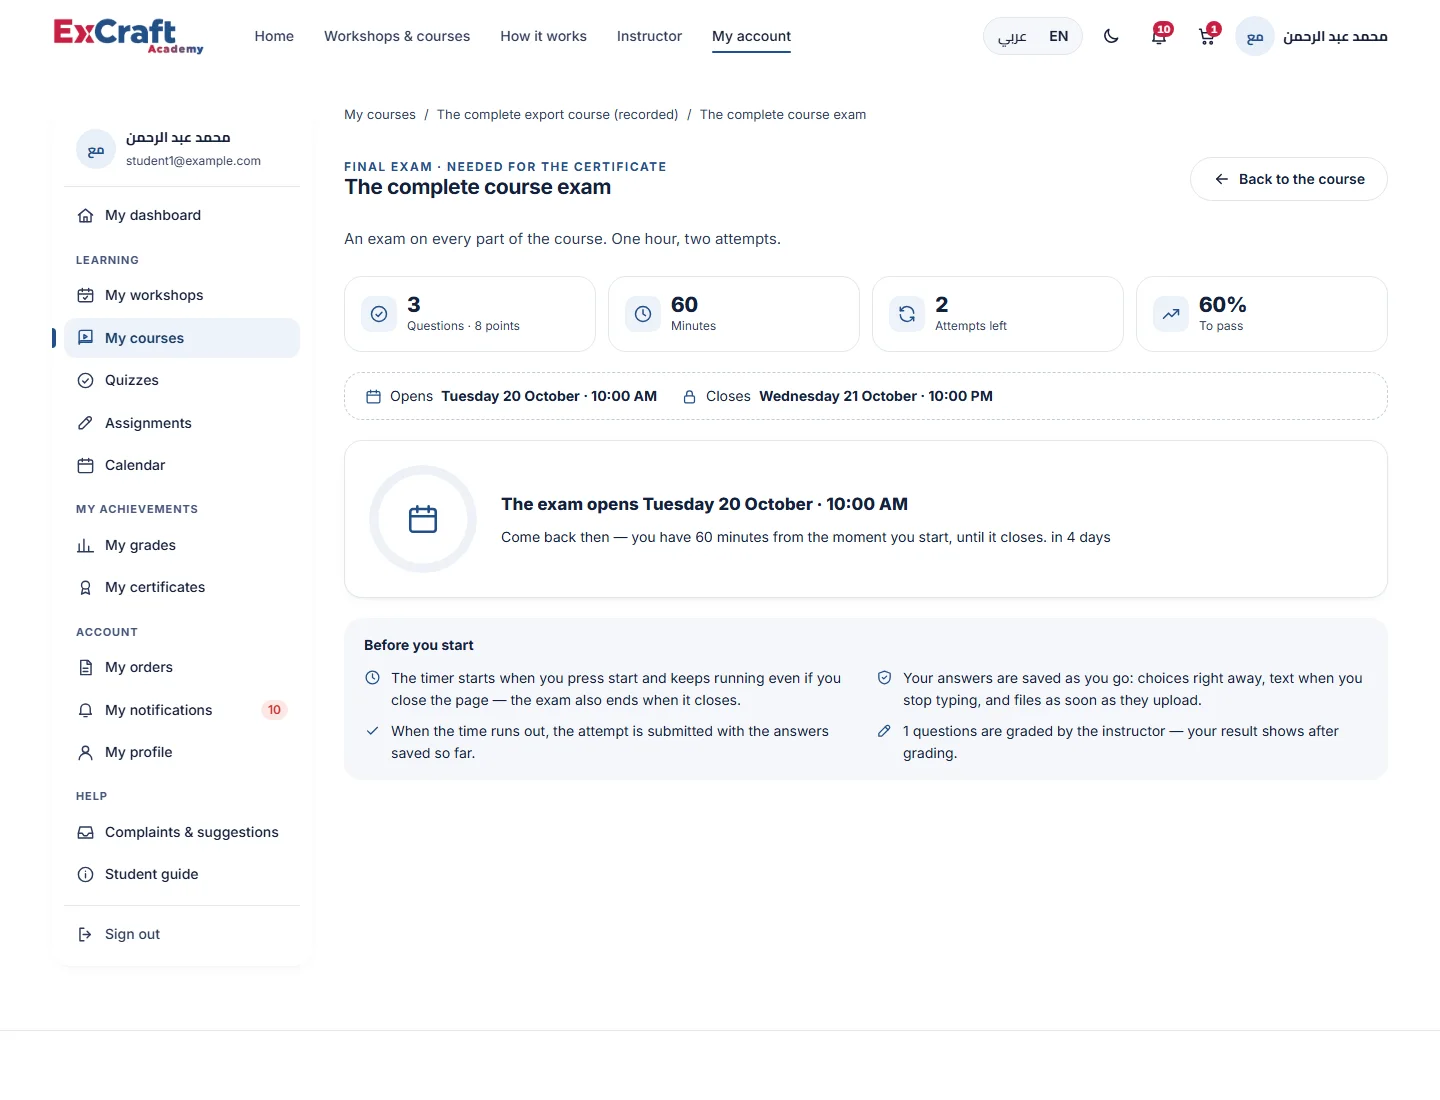Screen dimensions: 1440x1100
Task: Click Back to the course button
Action: click(1289, 179)
